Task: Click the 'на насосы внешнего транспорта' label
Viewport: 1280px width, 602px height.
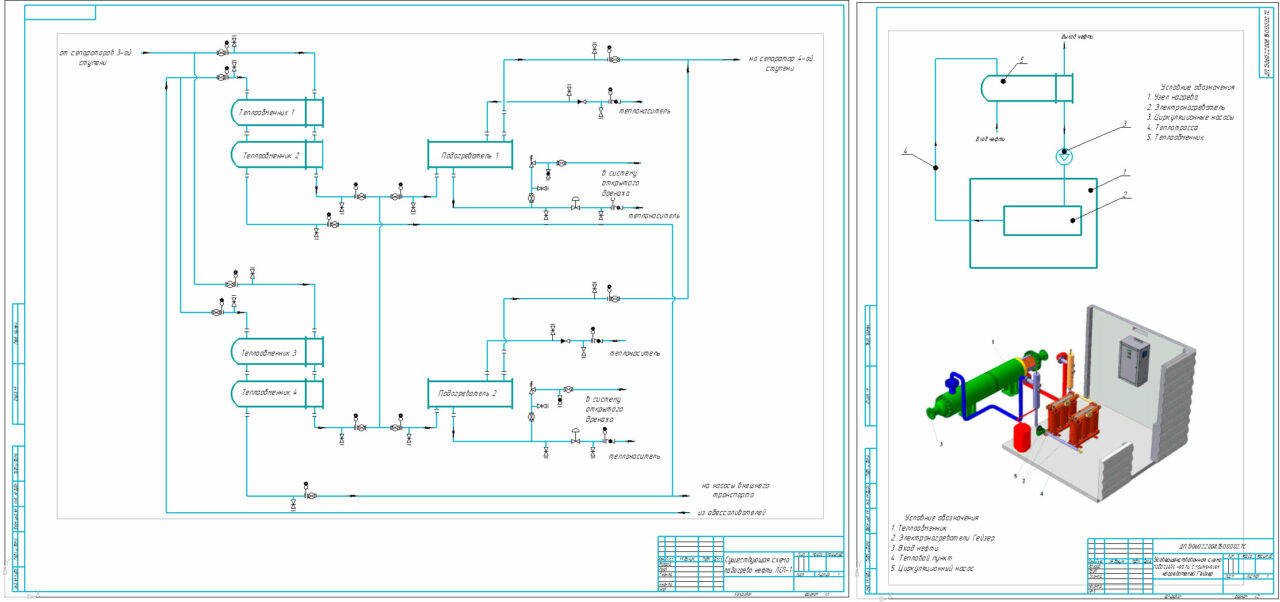Action: pos(735,490)
